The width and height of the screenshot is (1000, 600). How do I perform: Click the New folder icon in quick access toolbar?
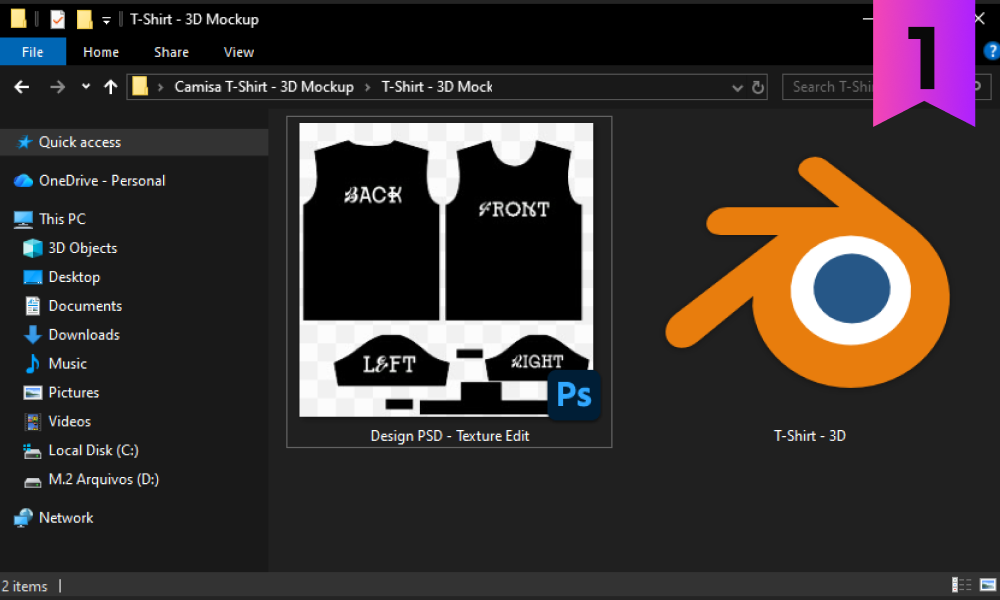pyautogui.click(x=84, y=19)
